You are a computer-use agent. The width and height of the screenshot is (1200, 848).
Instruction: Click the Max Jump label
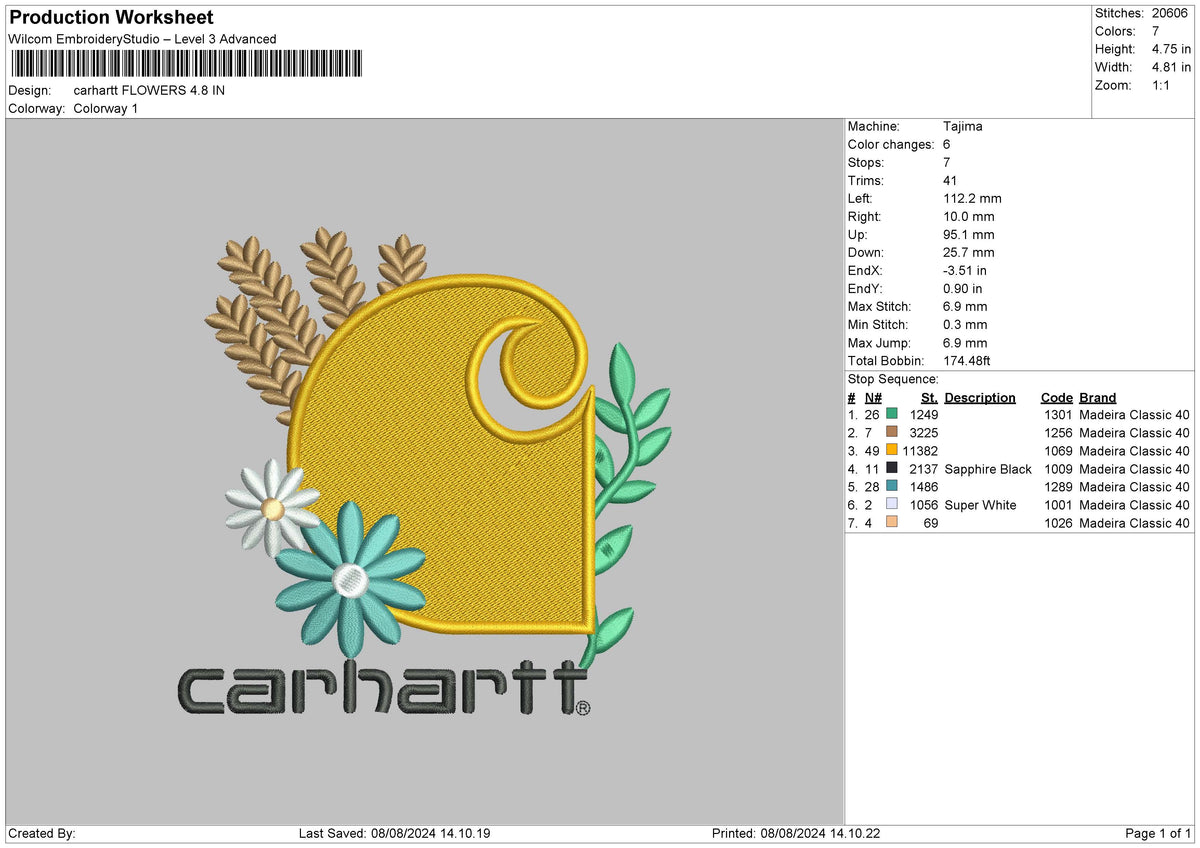[x=878, y=342]
